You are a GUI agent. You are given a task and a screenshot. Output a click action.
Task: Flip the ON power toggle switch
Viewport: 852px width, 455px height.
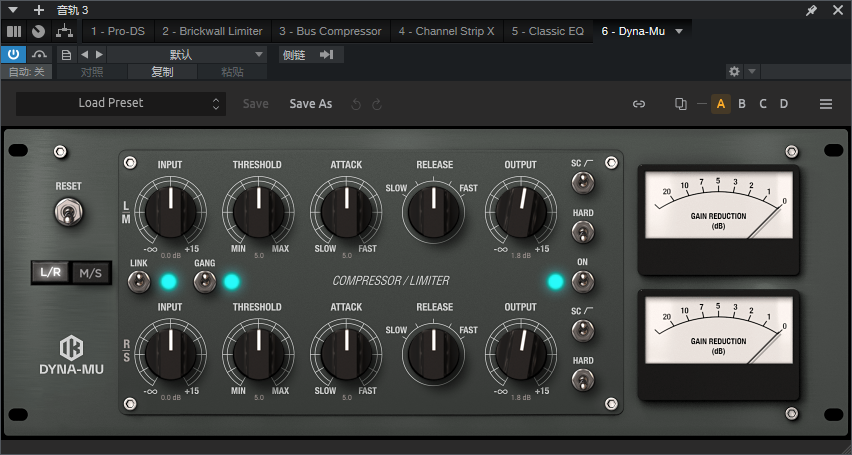tap(583, 281)
